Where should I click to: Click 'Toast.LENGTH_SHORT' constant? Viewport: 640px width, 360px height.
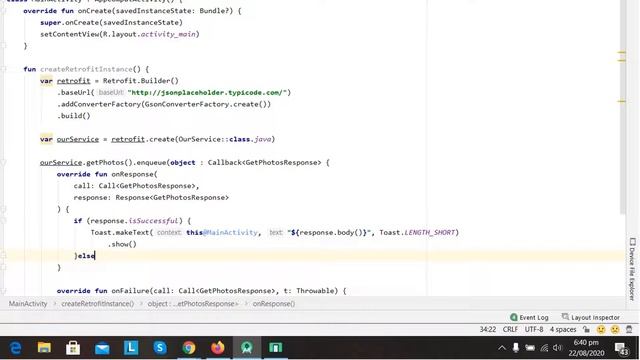tap(417, 233)
